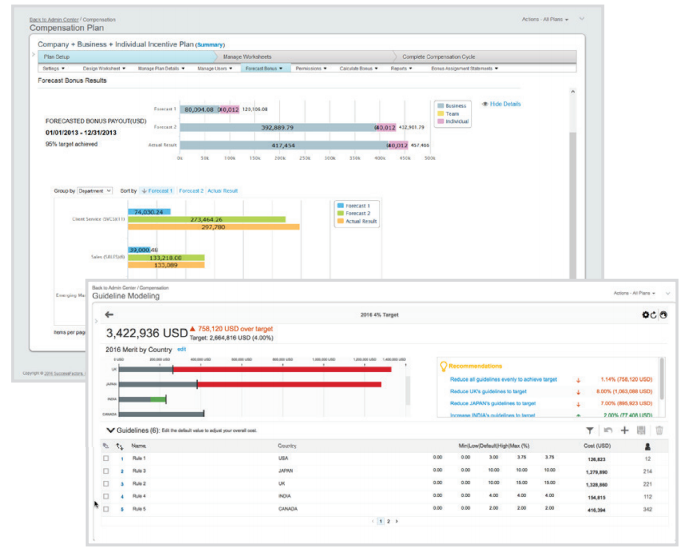The height and width of the screenshot is (552, 688).
Task: Open Actions - All Plans dropdown in Compensation Plan
Action: coord(545,19)
